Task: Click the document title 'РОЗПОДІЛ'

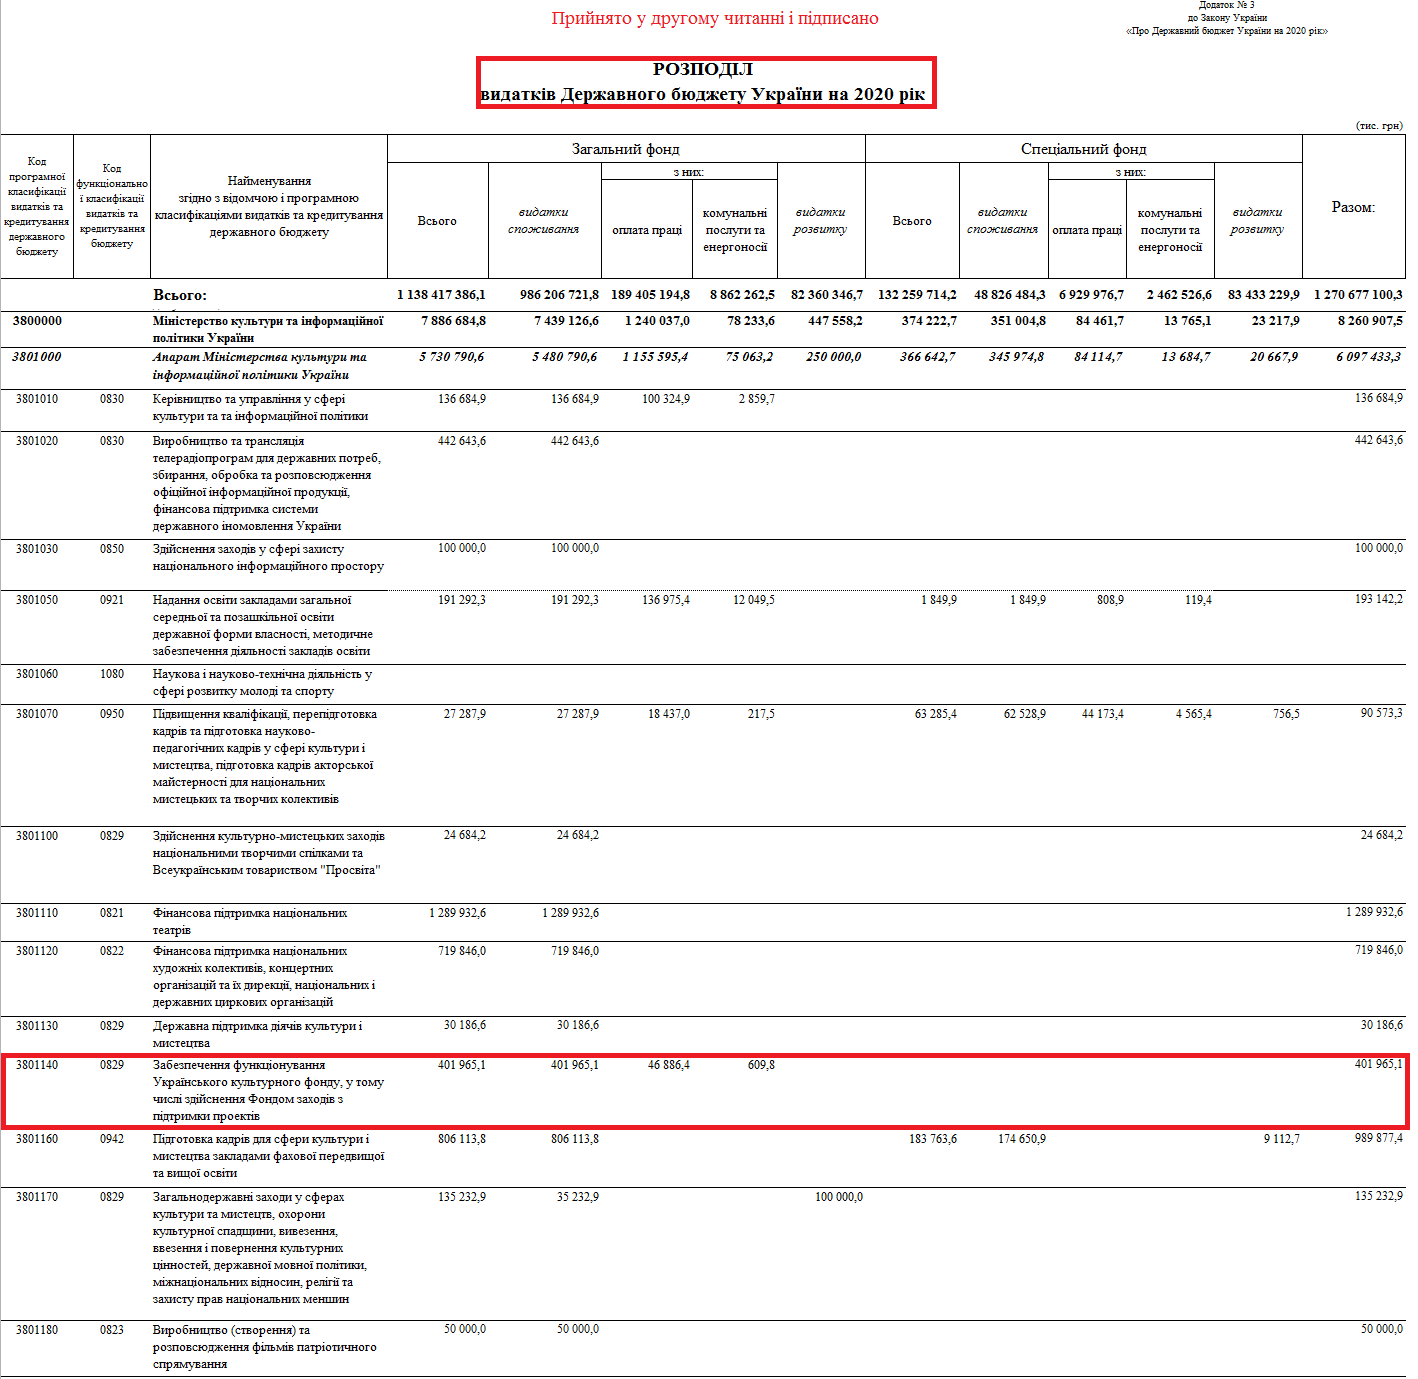Action: [x=703, y=69]
